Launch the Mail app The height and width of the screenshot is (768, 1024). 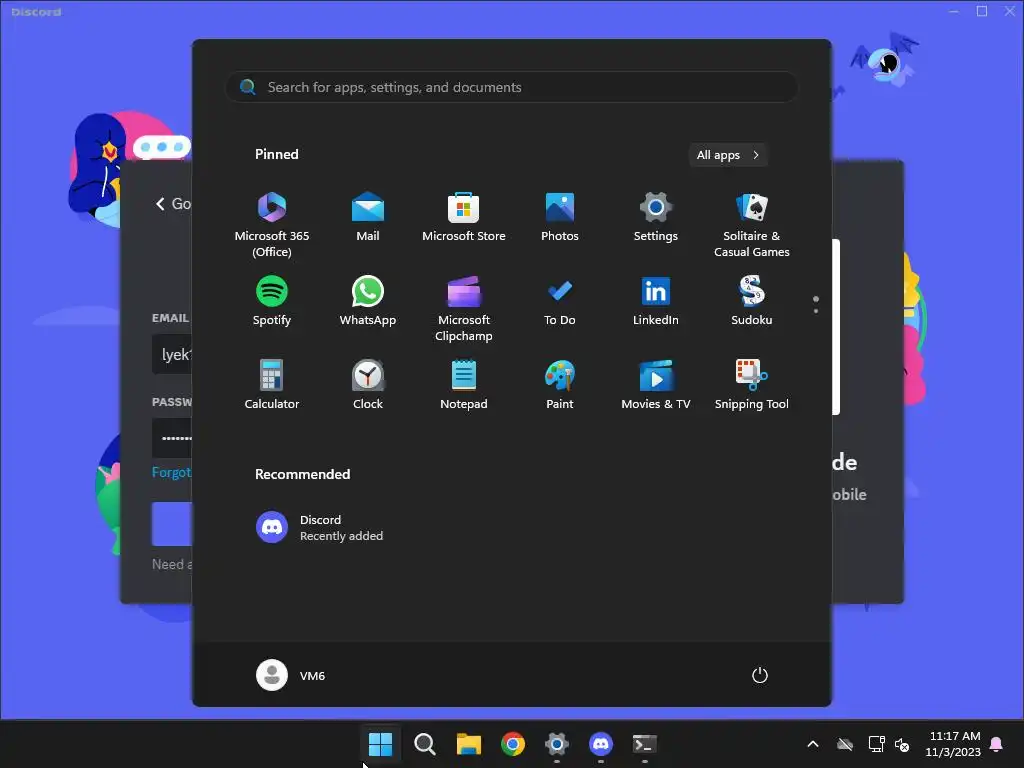coord(368,217)
